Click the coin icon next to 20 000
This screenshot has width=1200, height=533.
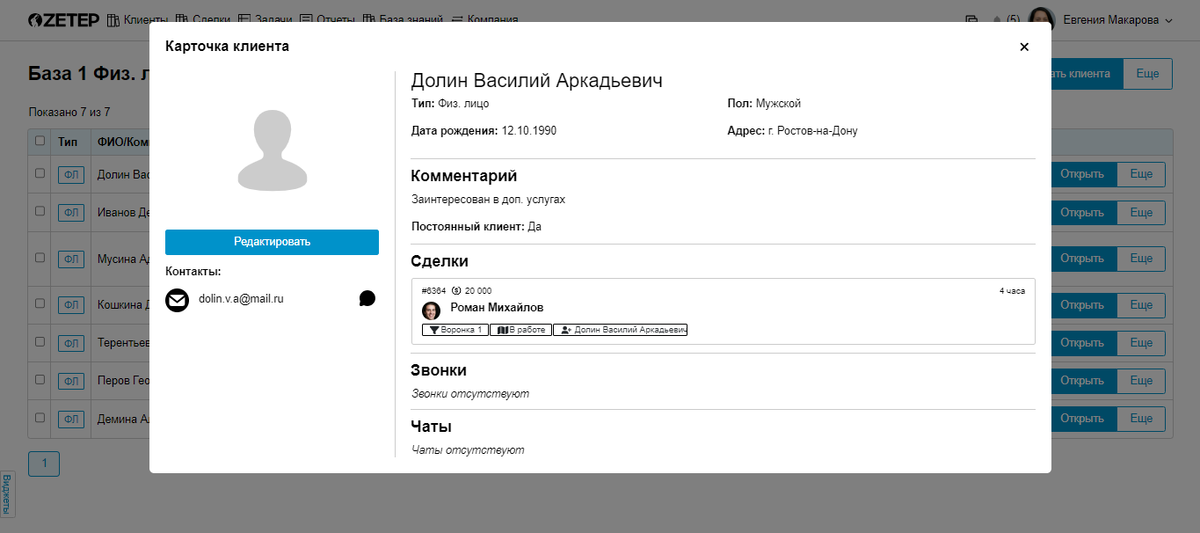[456, 291]
